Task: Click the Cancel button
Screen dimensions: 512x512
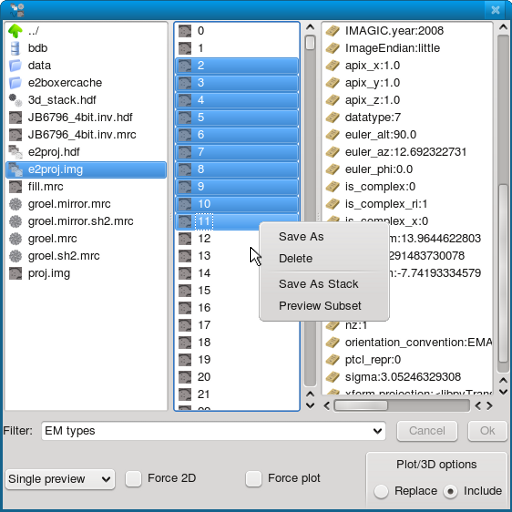Action: coord(427,431)
